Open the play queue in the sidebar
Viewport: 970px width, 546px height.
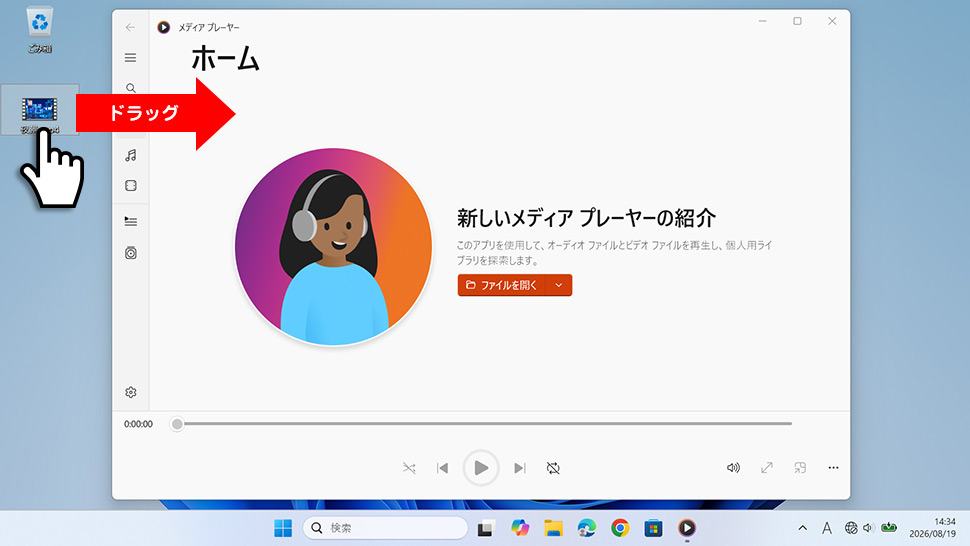coord(131,221)
